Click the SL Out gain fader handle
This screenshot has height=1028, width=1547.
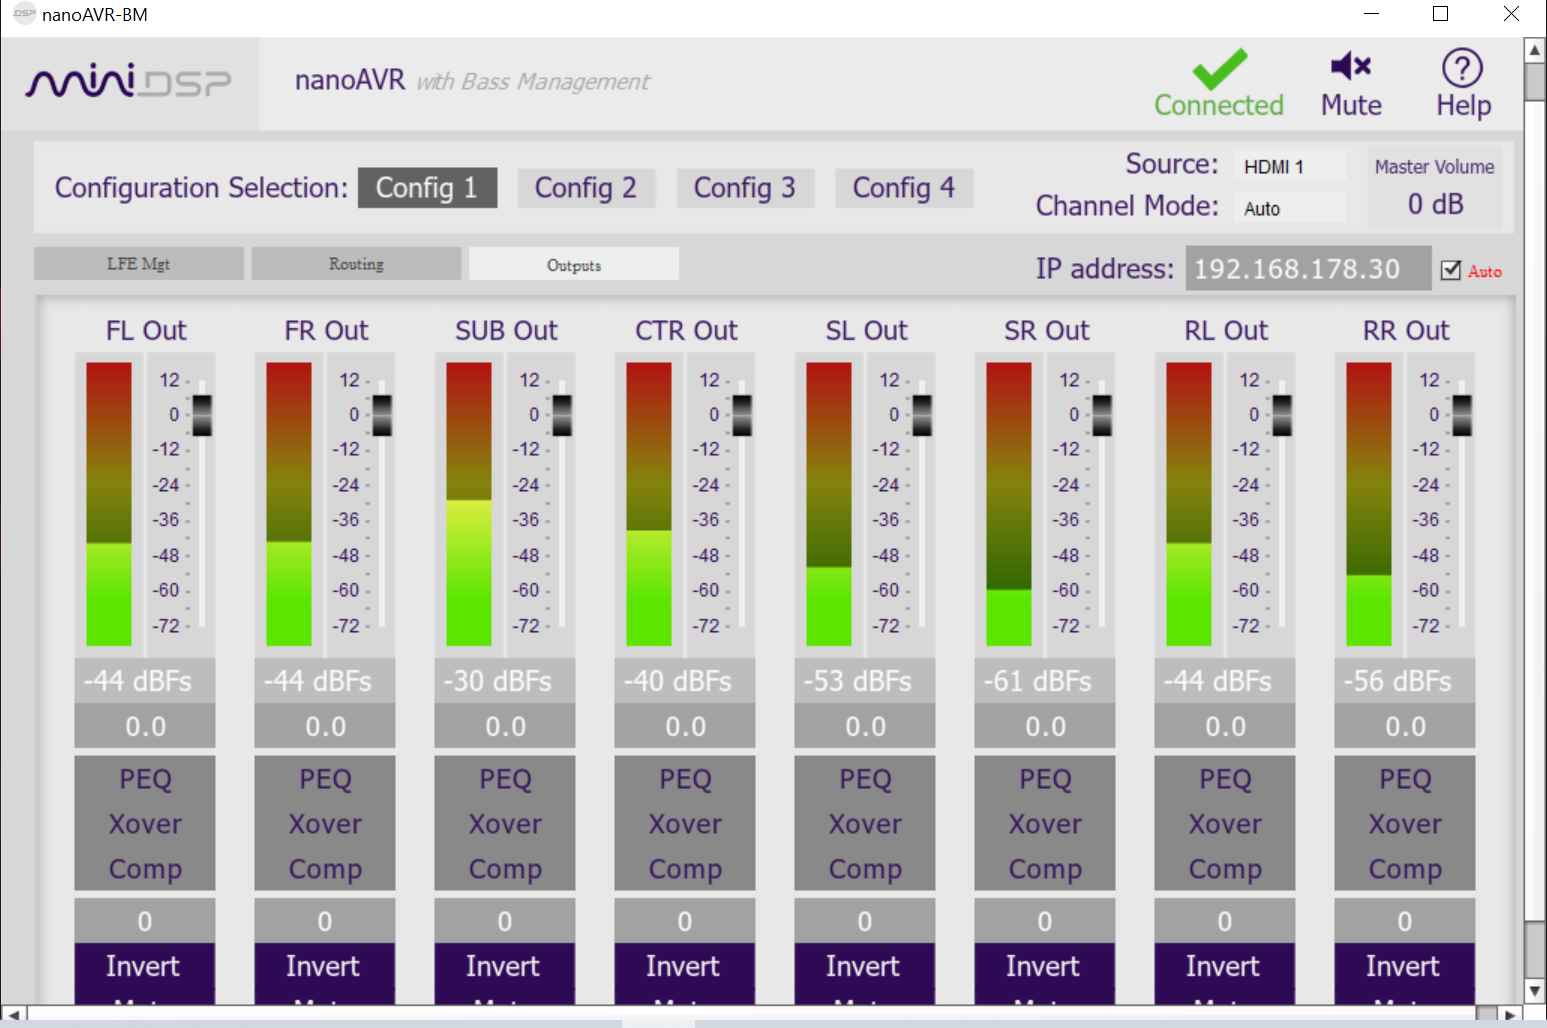[x=922, y=415]
